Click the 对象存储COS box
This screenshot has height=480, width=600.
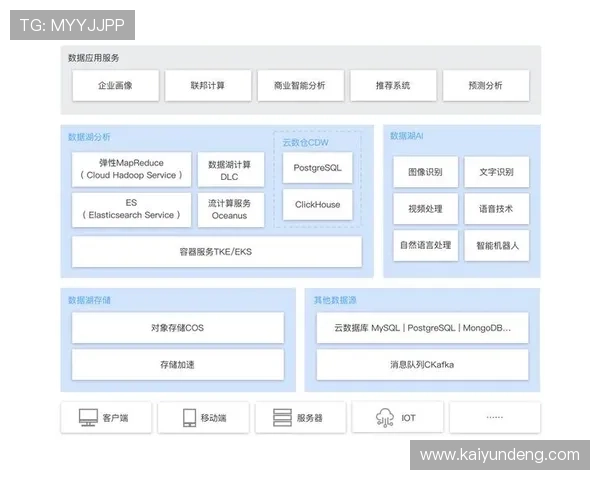178,328
